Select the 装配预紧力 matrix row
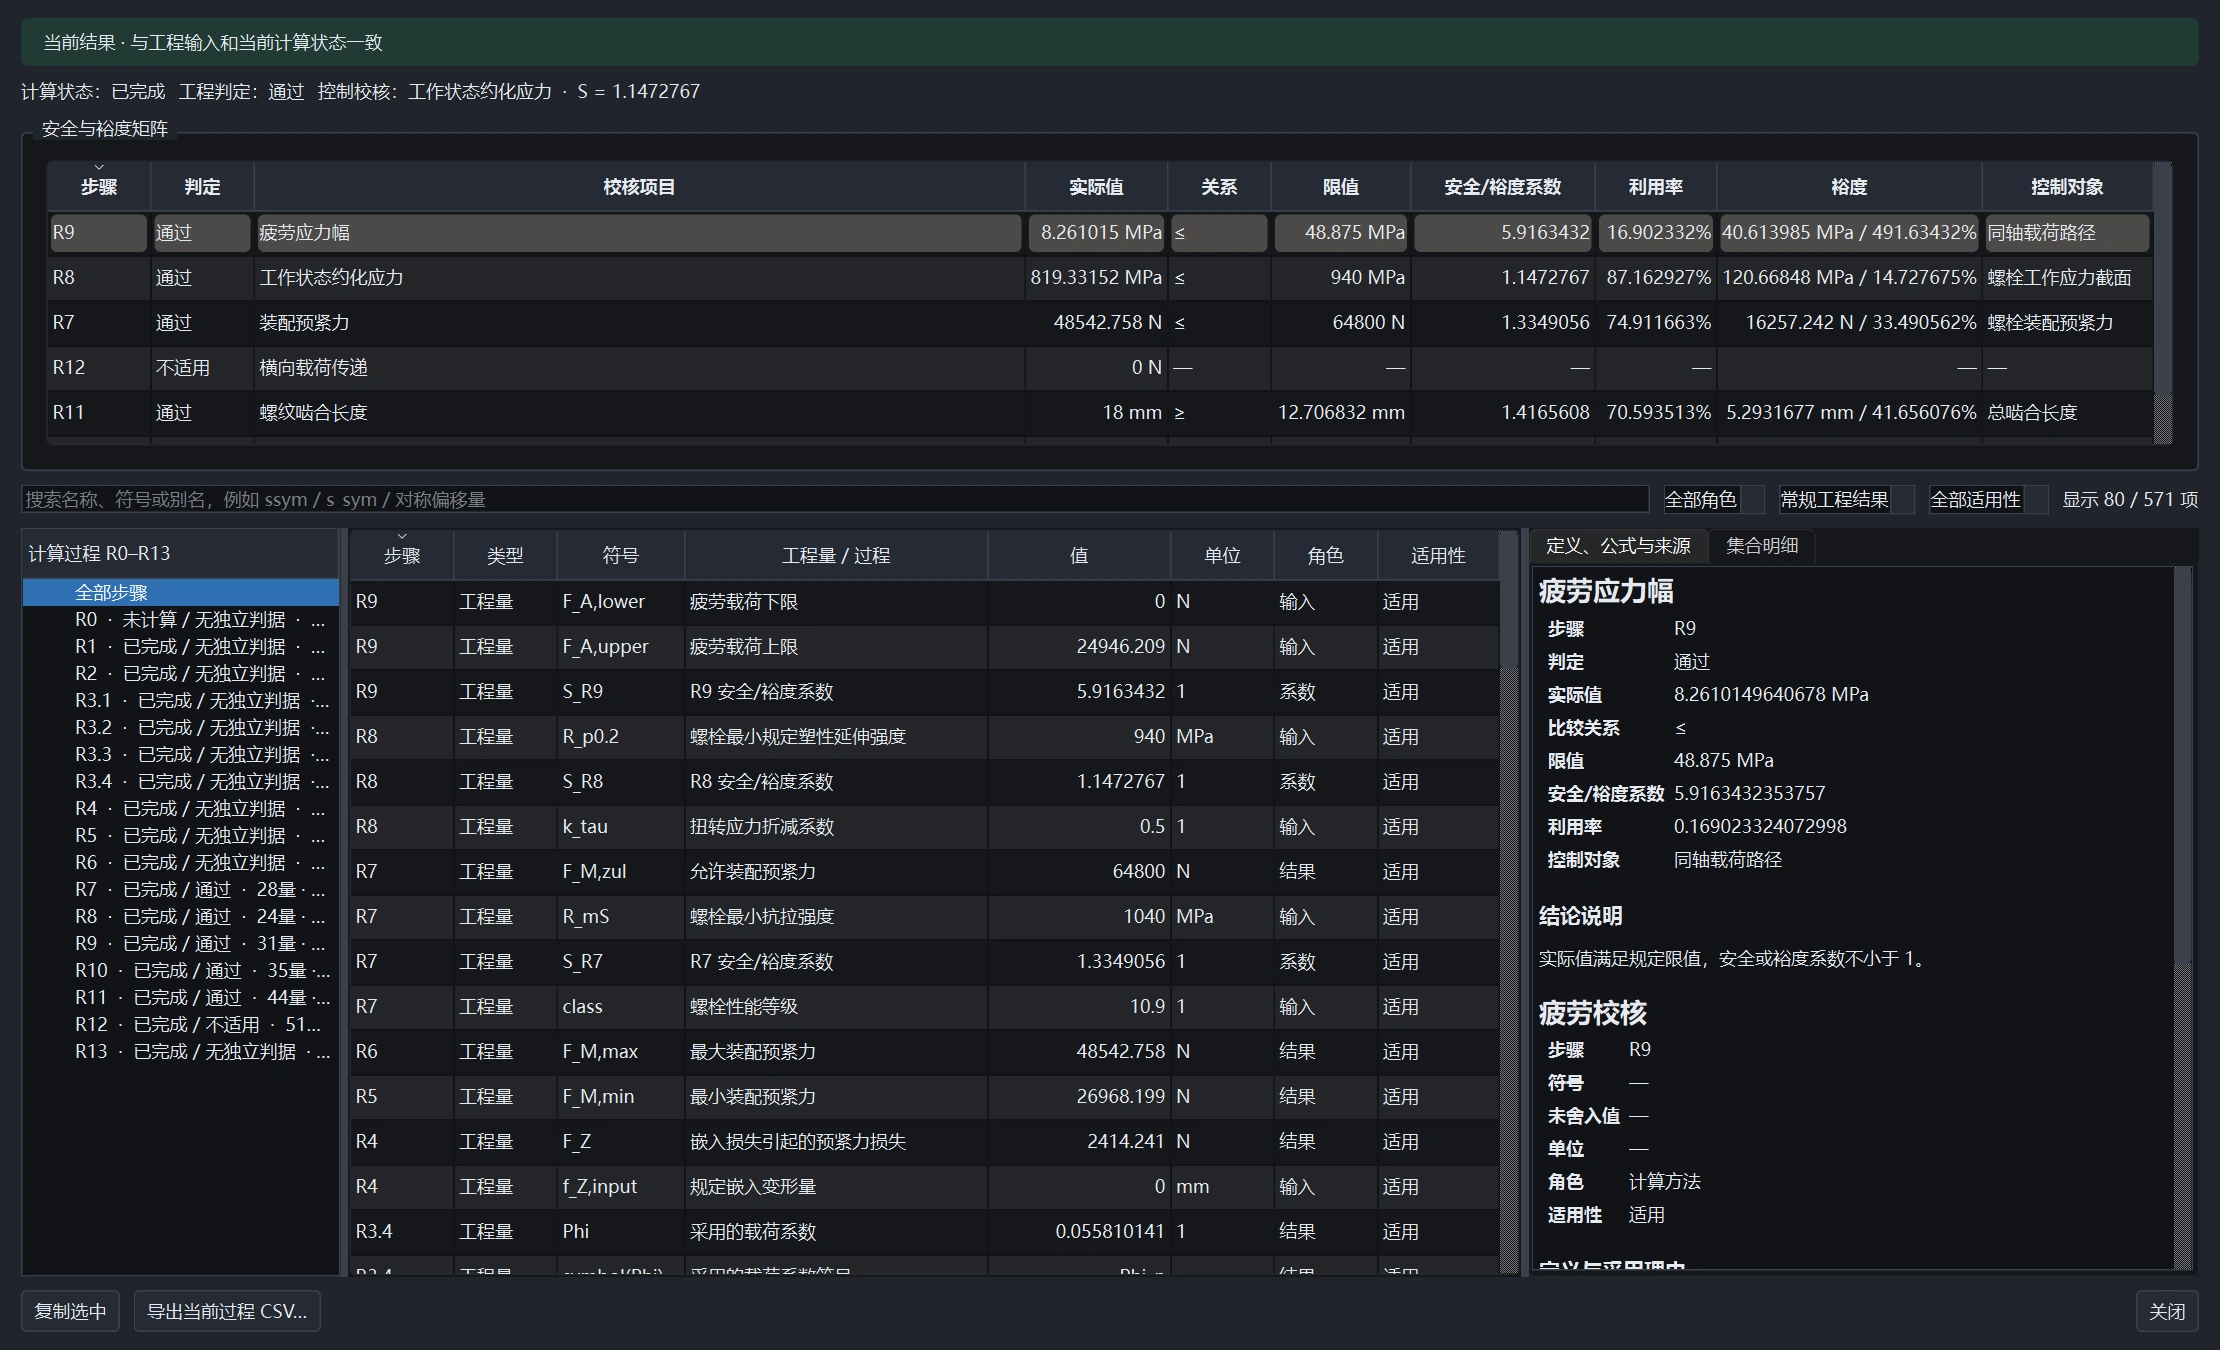The image size is (2220, 1350). (x=1099, y=323)
